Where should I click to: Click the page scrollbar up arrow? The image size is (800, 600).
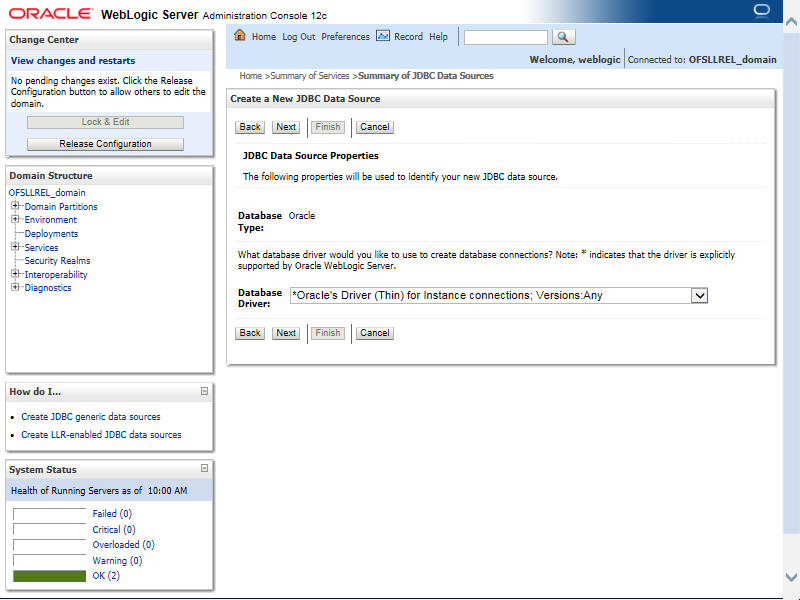tap(791, 22)
